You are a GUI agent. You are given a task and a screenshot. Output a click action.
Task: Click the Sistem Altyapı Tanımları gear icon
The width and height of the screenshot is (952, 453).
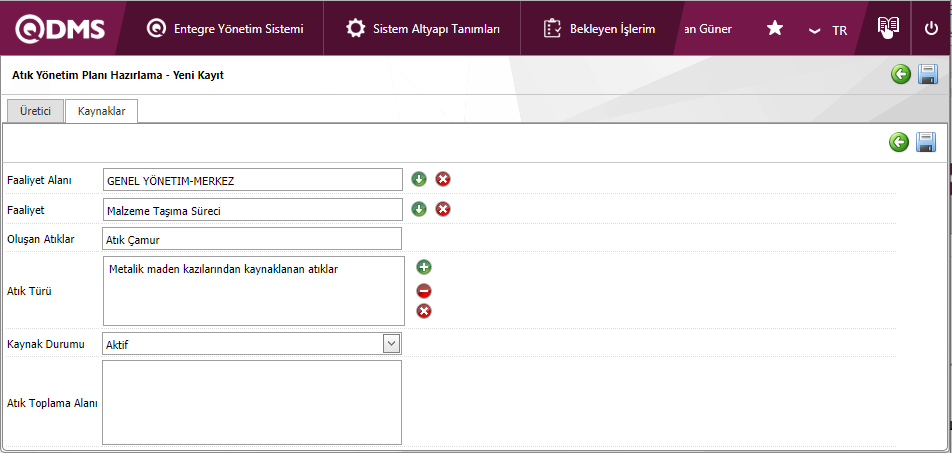click(355, 29)
